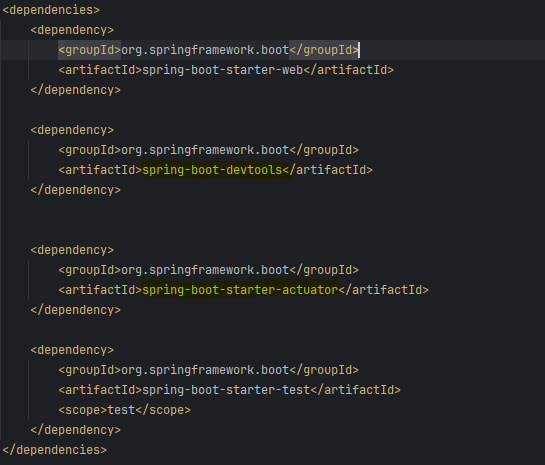Click opening dependency tag of starter-test block

point(72,350)
